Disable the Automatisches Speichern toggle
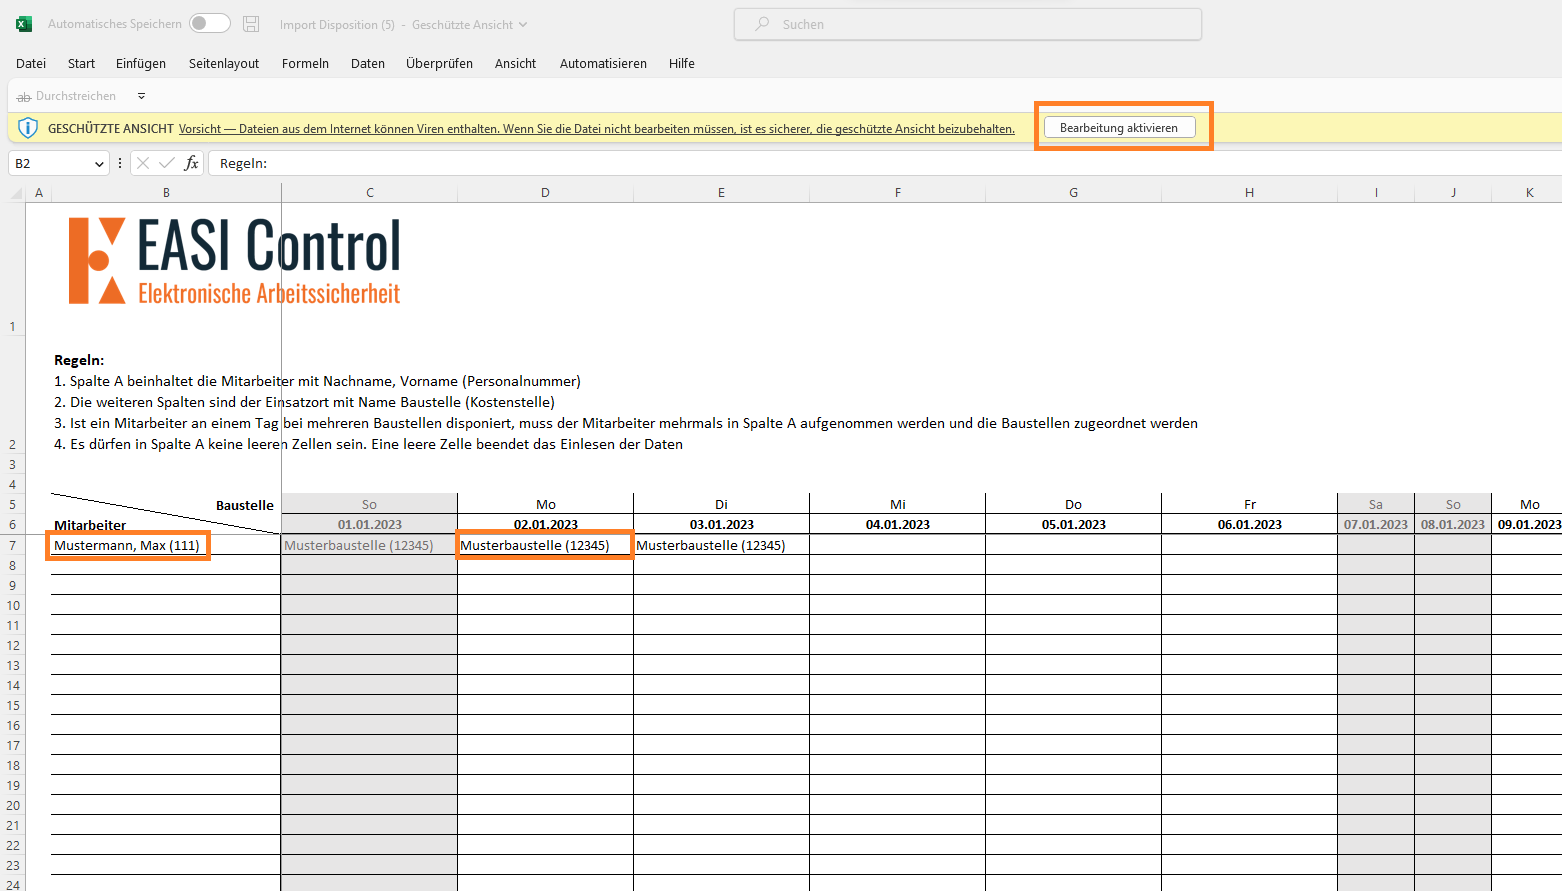Screen dimensions: 1562x891 click(x=209, y=23)
